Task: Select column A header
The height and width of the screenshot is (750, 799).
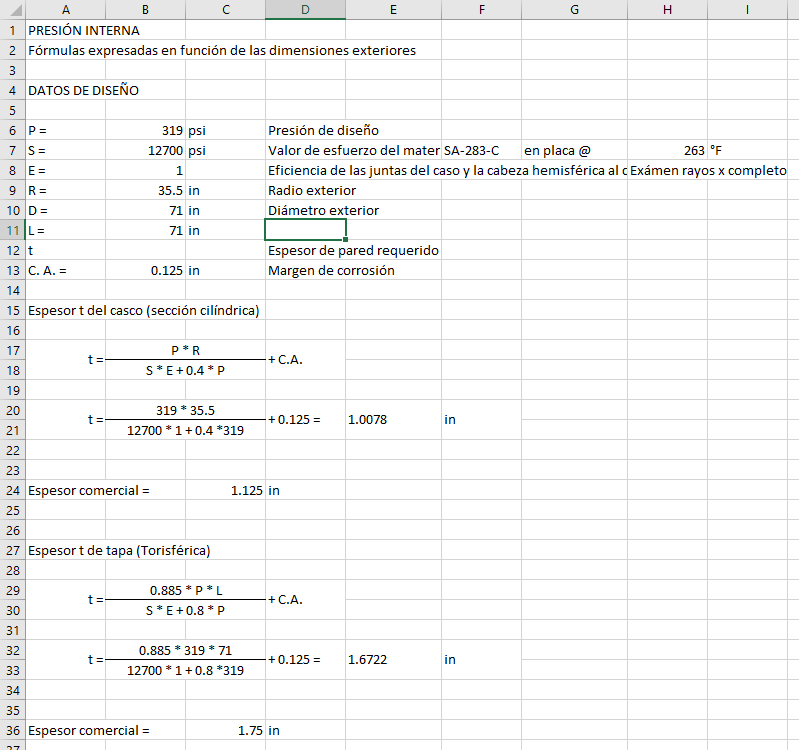Action: 65,10
